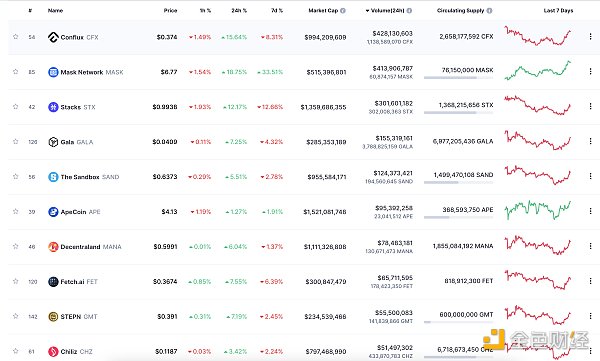This screenshot has height=361, width=600.
Task: Toggle the watchlist star for Fetch.ai
Action: pos(15,281)
